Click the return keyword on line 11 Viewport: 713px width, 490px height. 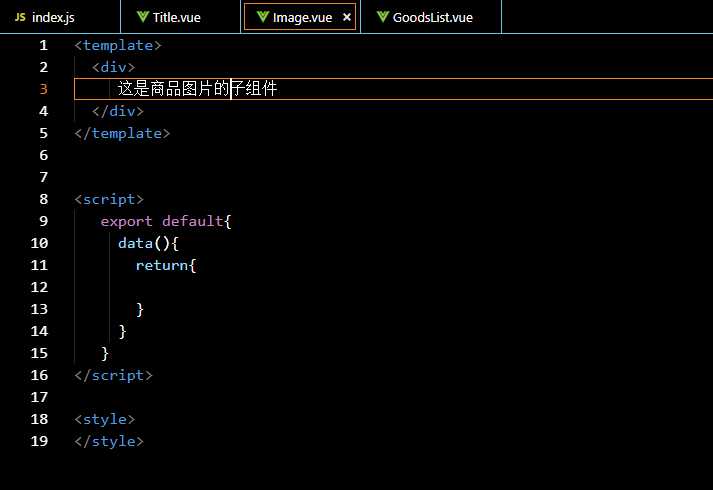tap(161, 265)
